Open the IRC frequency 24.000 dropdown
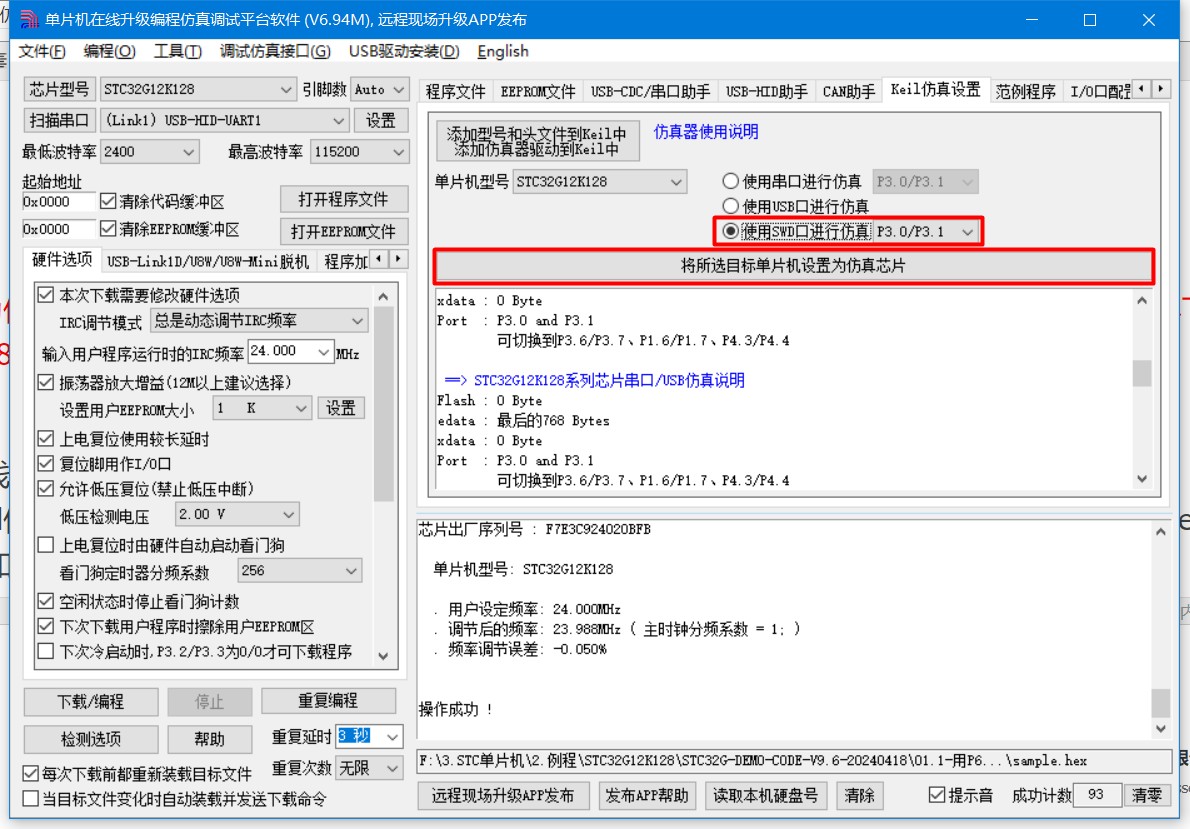This screenshot has width=1190, height=829. point(291,351)
